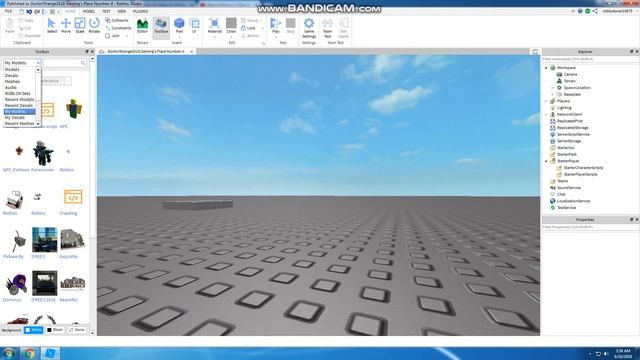Click the Explorer filter workspace field
640x360 pixels.
(590, 59)
